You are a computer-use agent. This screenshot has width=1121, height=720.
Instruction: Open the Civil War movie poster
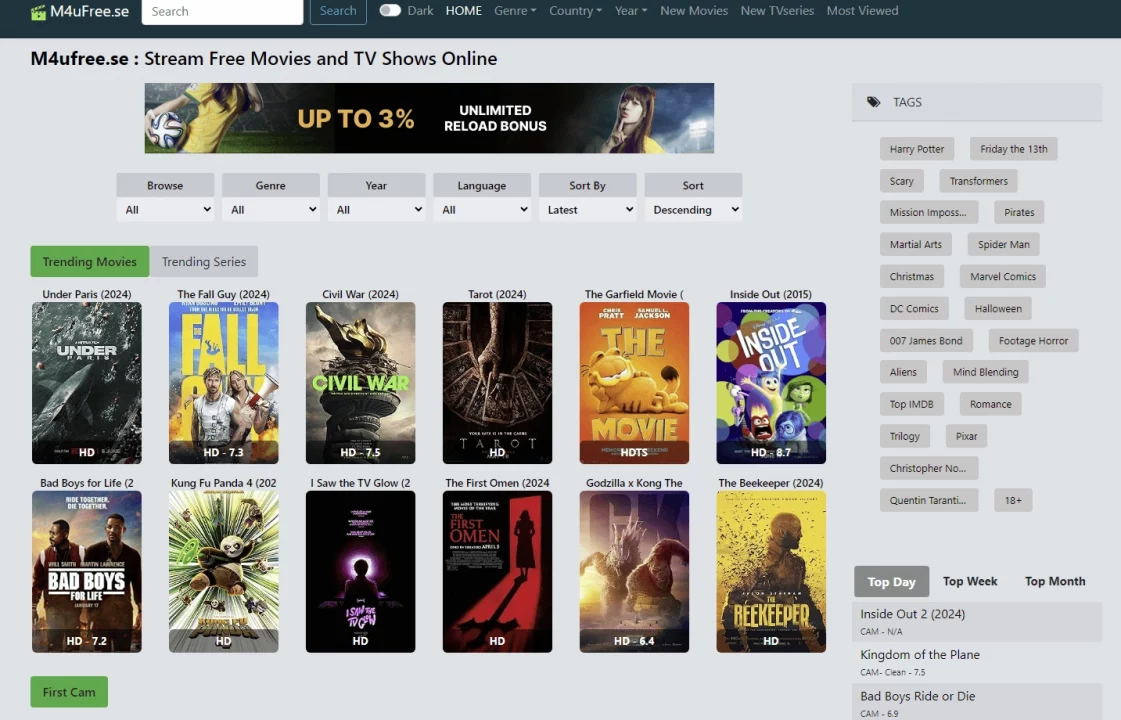tap(360, 383)
